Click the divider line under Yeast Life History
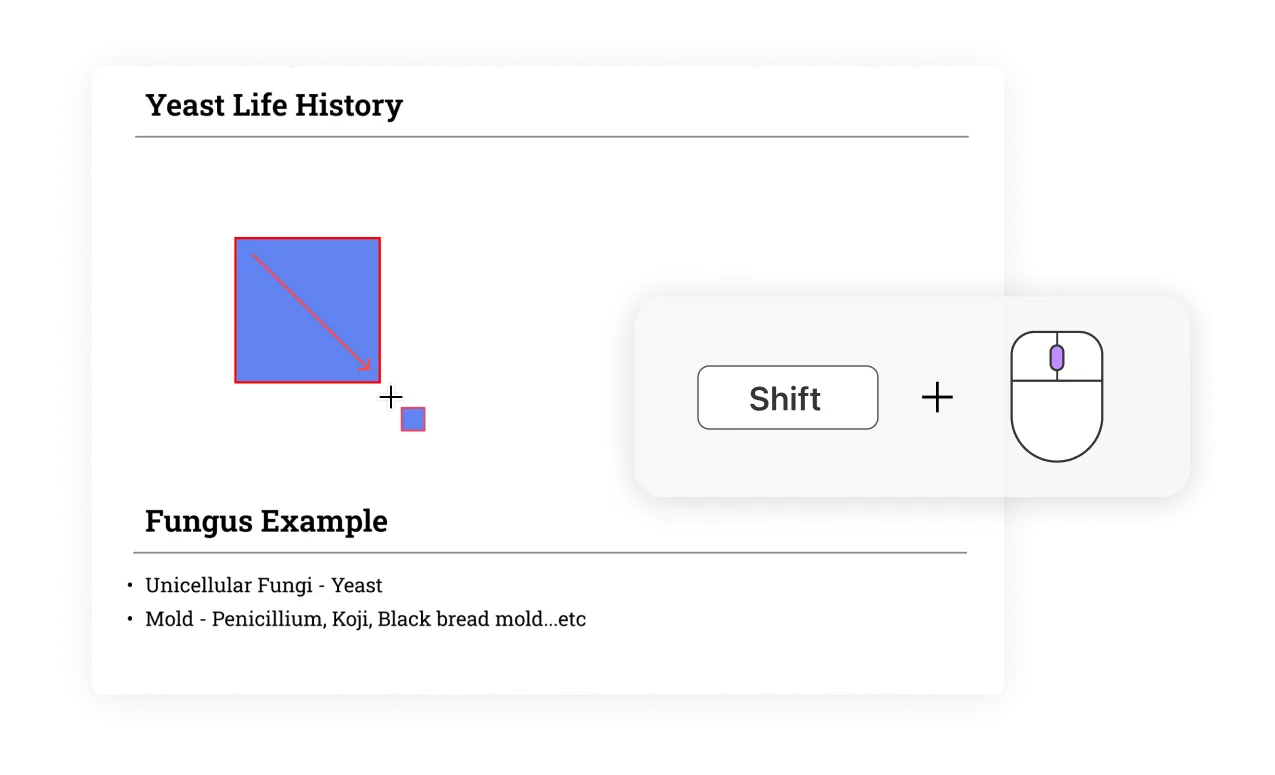The width and height of the screenshot is (1275, 775). [552, 136]
